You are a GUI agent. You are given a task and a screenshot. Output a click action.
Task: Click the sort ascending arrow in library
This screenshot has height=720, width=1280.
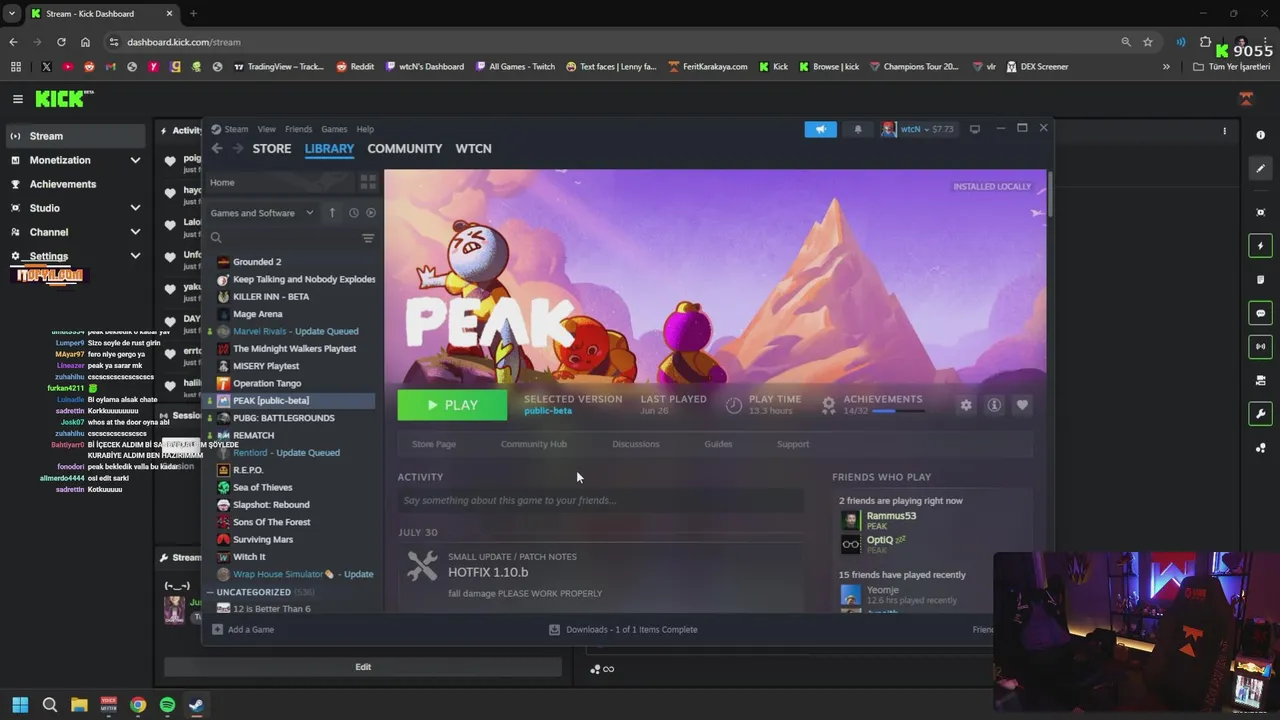pyautogui.click(x=332, y=213)
